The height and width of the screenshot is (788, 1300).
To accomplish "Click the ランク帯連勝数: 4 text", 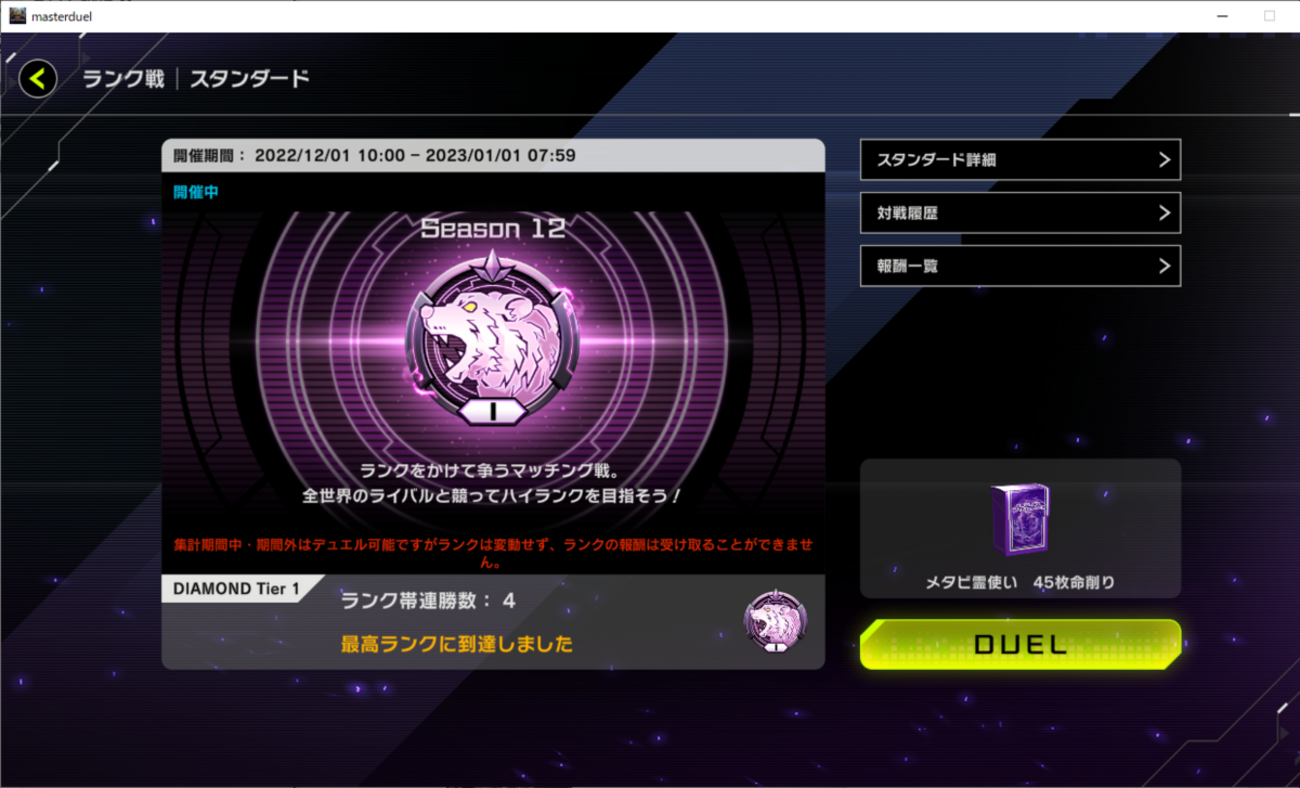I will click(x=428, y=601).
